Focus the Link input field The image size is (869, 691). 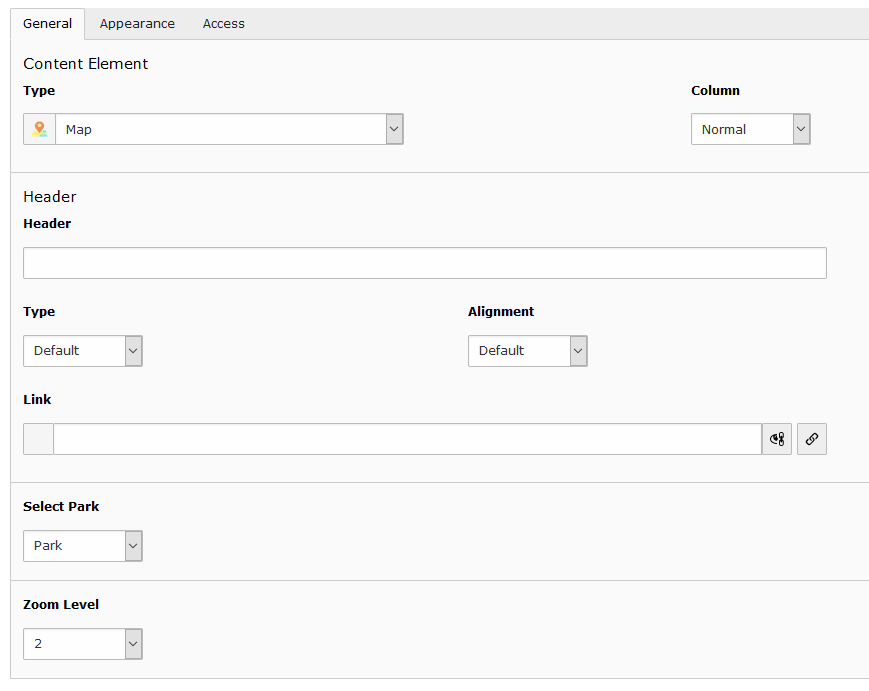407,439
